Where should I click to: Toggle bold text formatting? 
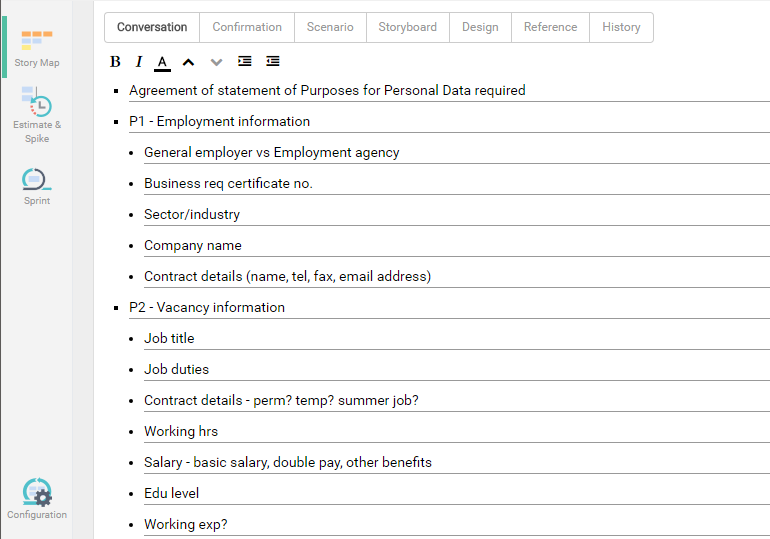(x=115, y=62)
